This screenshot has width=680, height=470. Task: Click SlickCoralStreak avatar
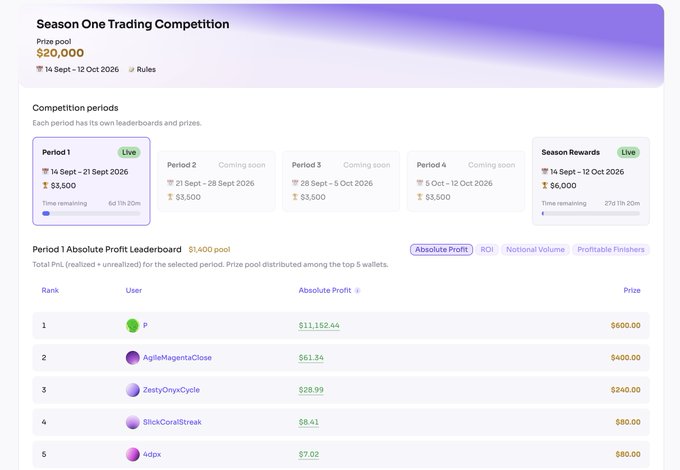pyautogui.click(x=132, y=422)
